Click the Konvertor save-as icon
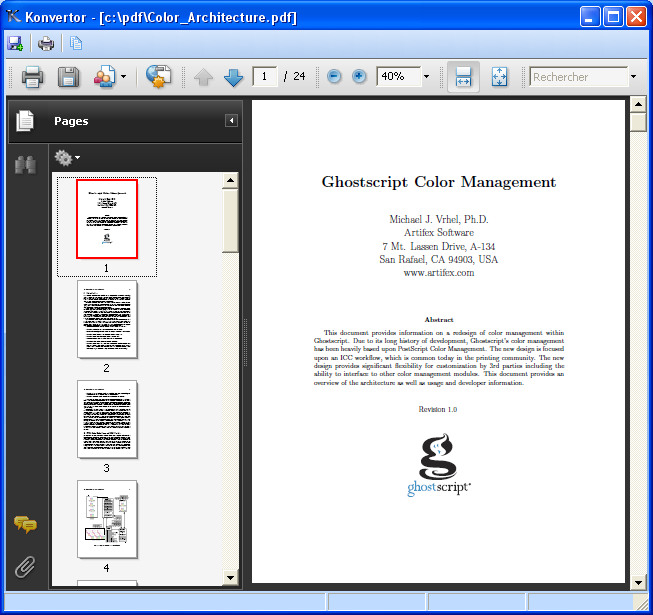Viewport: 653px width, 615px height. click(15, 43)
